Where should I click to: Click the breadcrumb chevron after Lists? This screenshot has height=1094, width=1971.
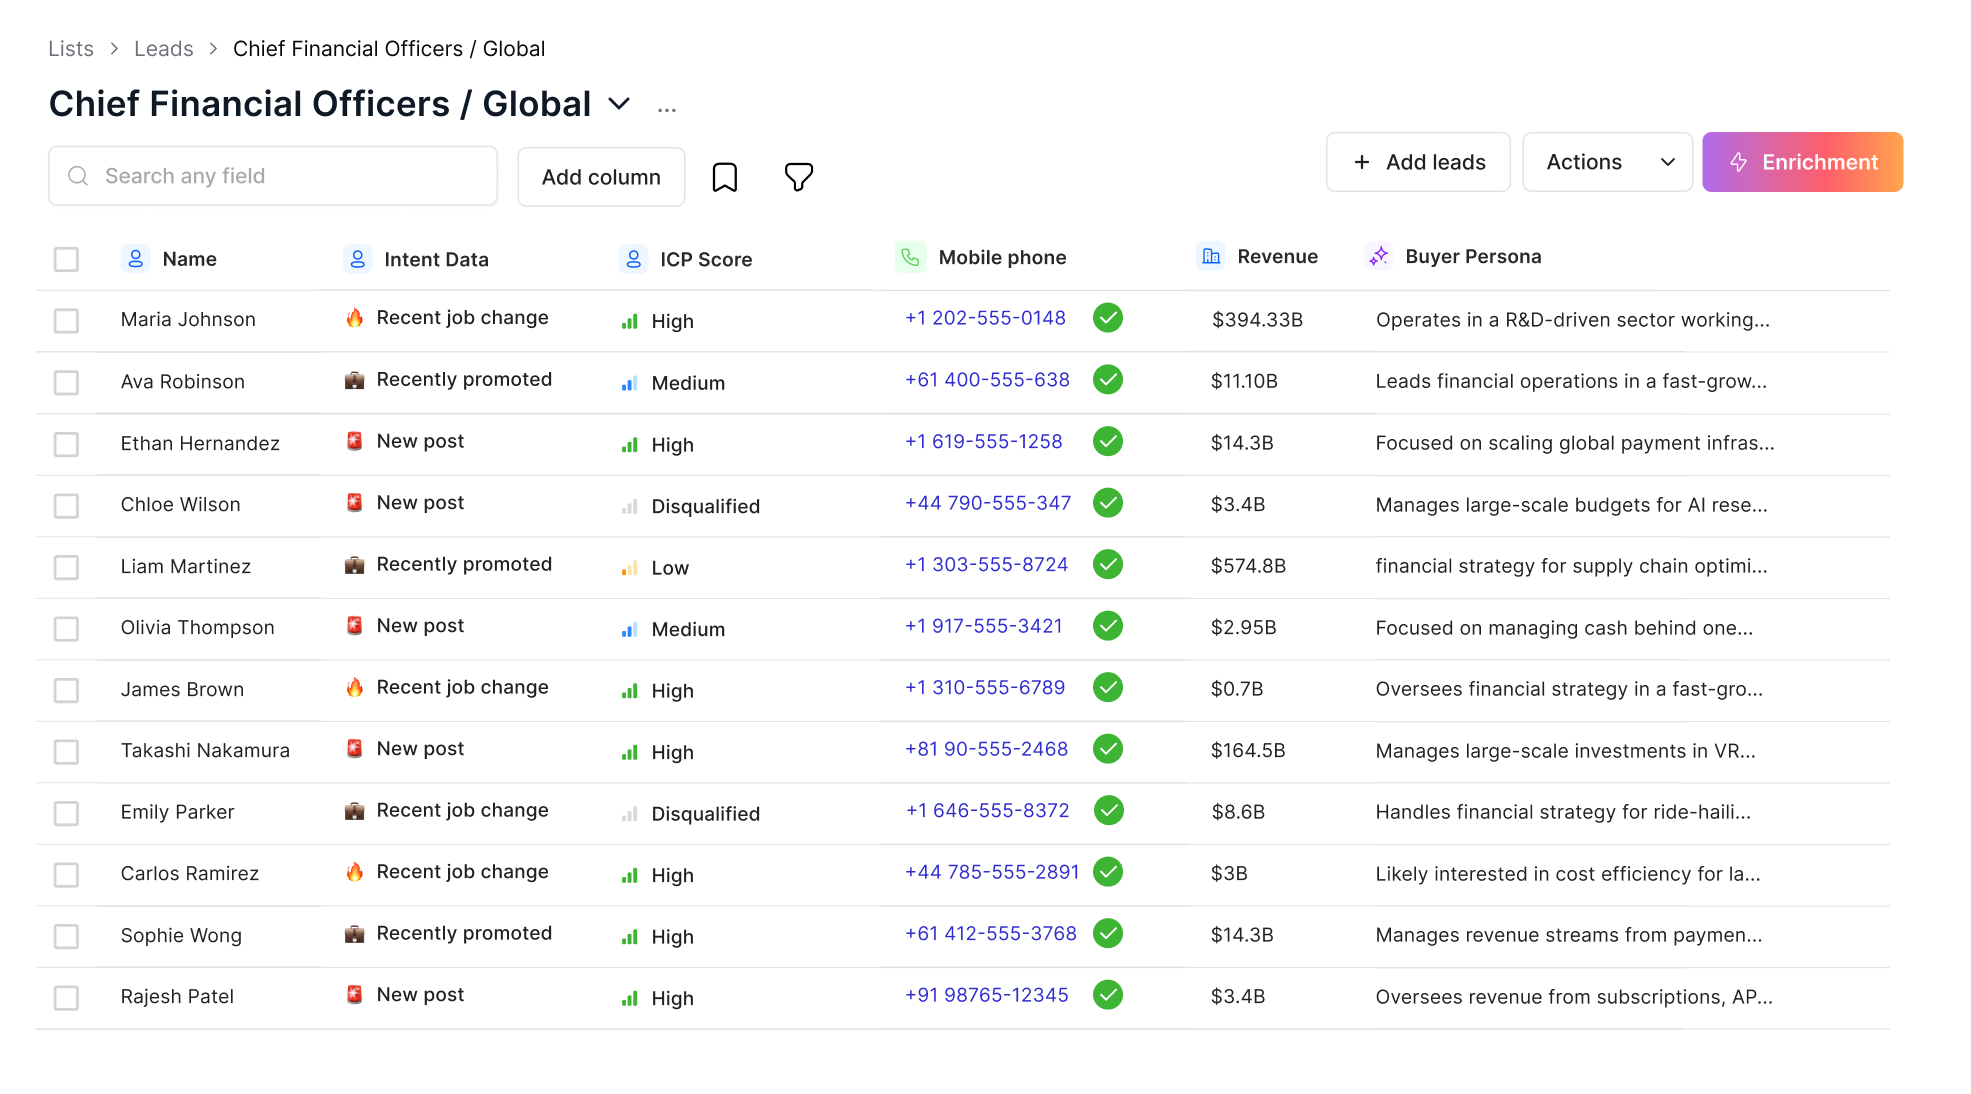(114, 49)
